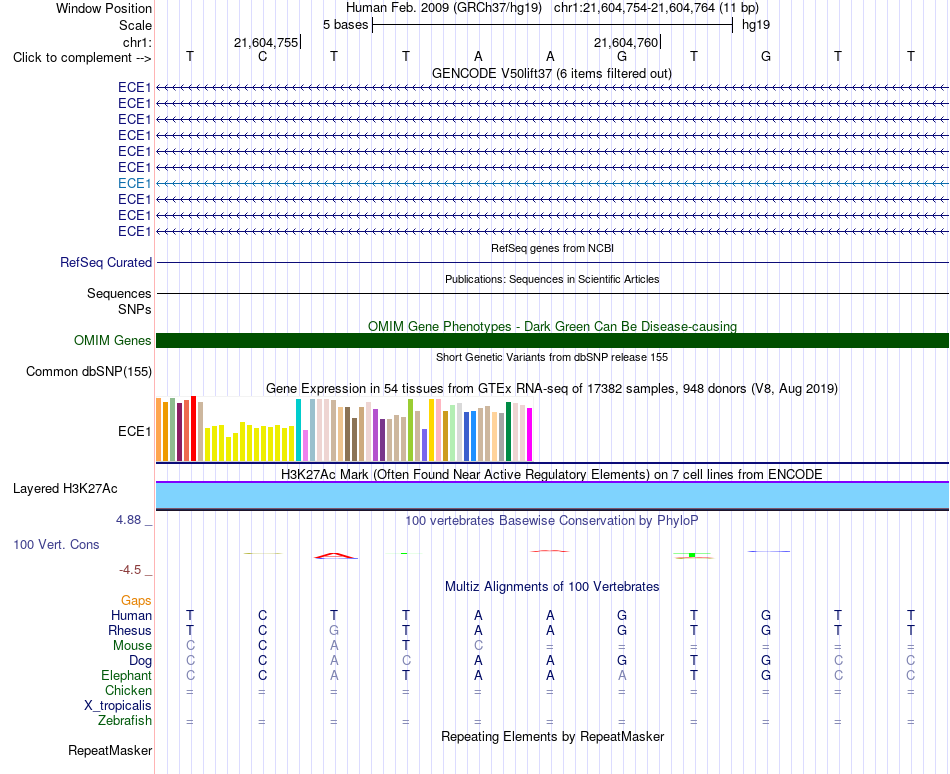Screen dimensions: 950x774
Task: Click the 4.88 PhyloP upper scale value
Action: coord(128,520)
